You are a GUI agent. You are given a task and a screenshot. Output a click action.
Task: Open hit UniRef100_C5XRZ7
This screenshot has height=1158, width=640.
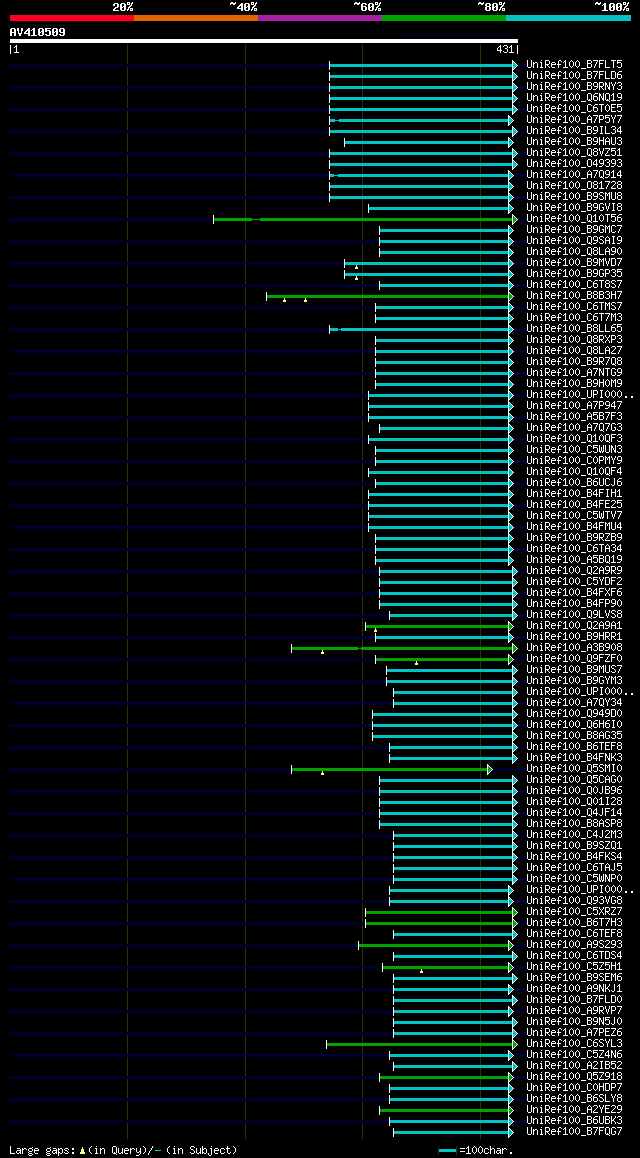click(574, 912)
